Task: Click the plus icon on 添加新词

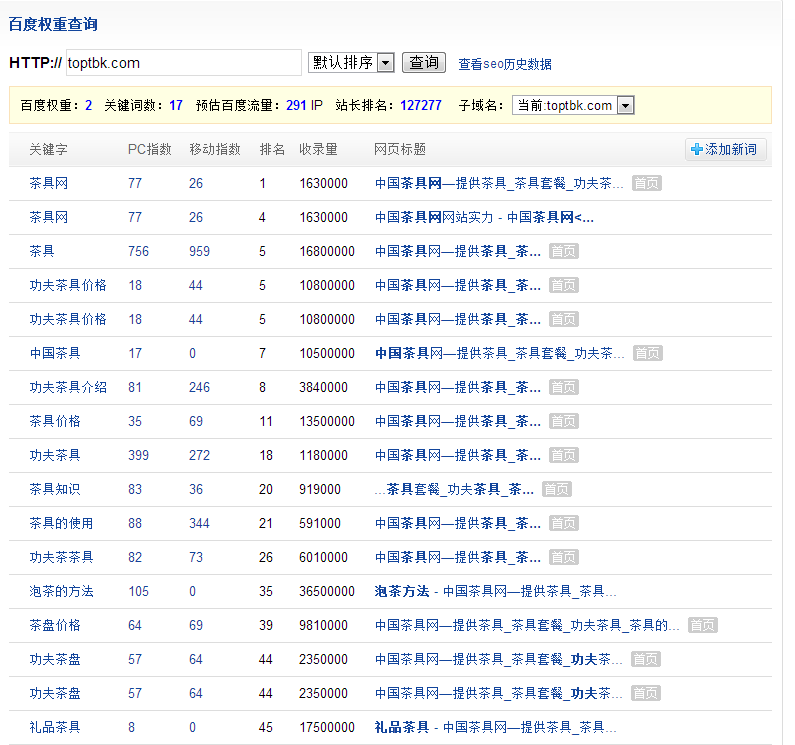Action: click(697, 150)
